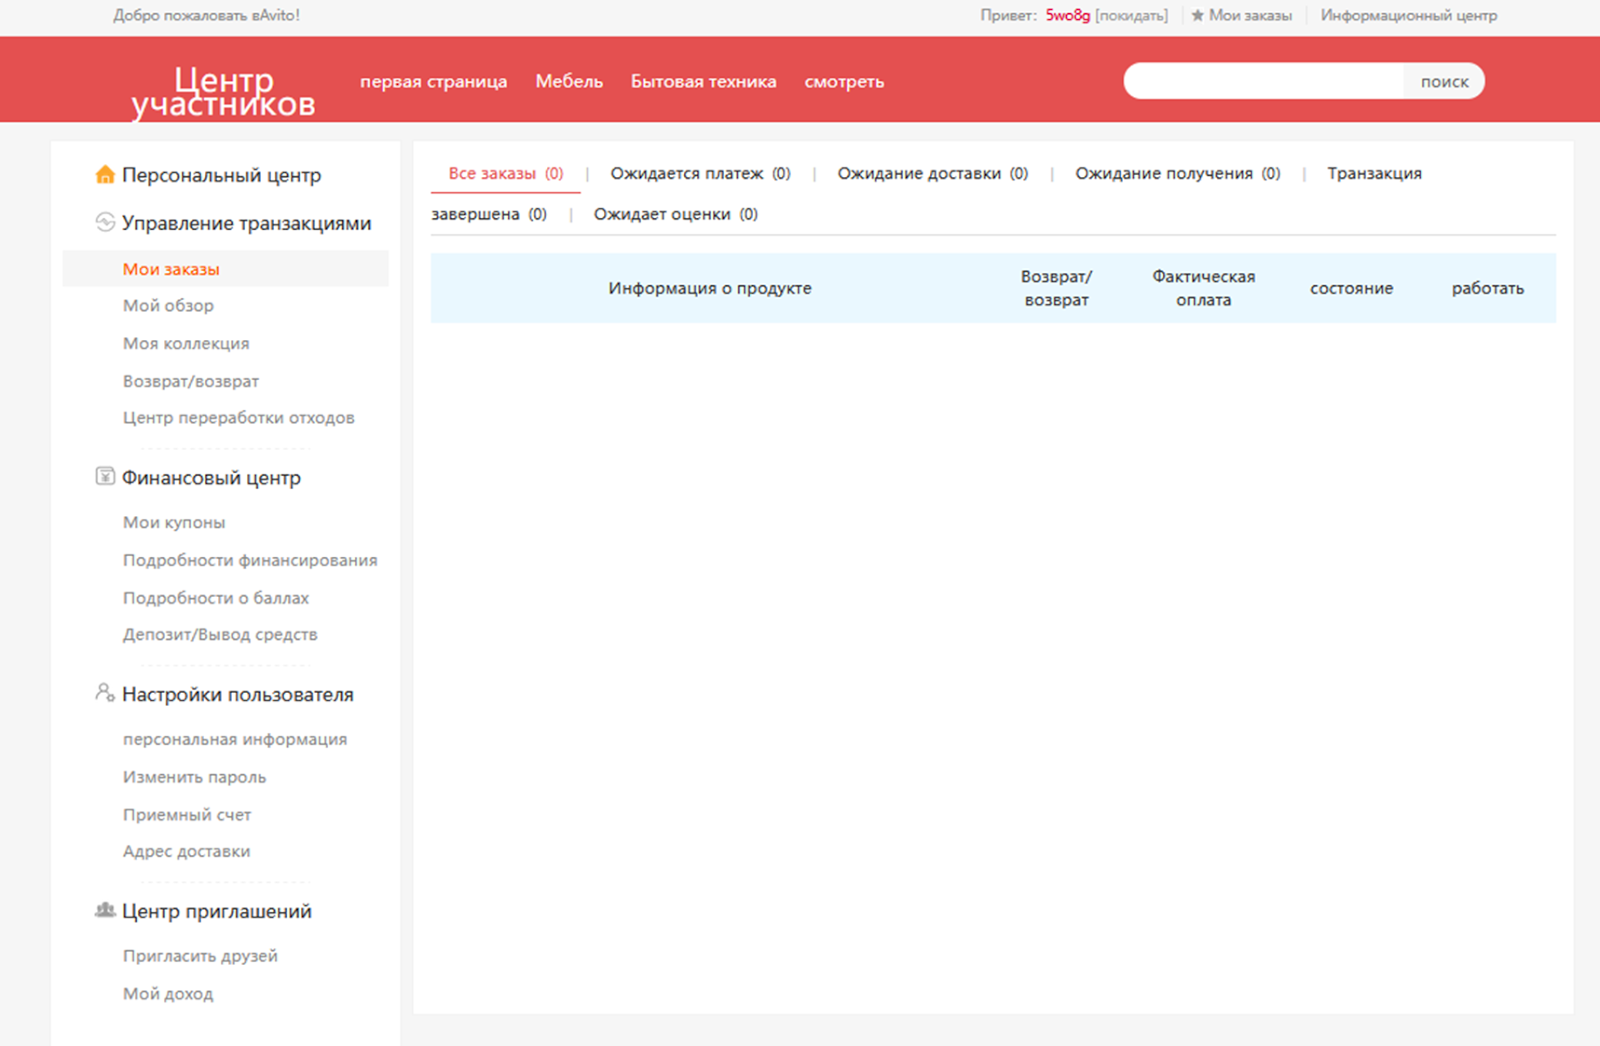Click the Центр приглашений group icon

pos(104,910)
